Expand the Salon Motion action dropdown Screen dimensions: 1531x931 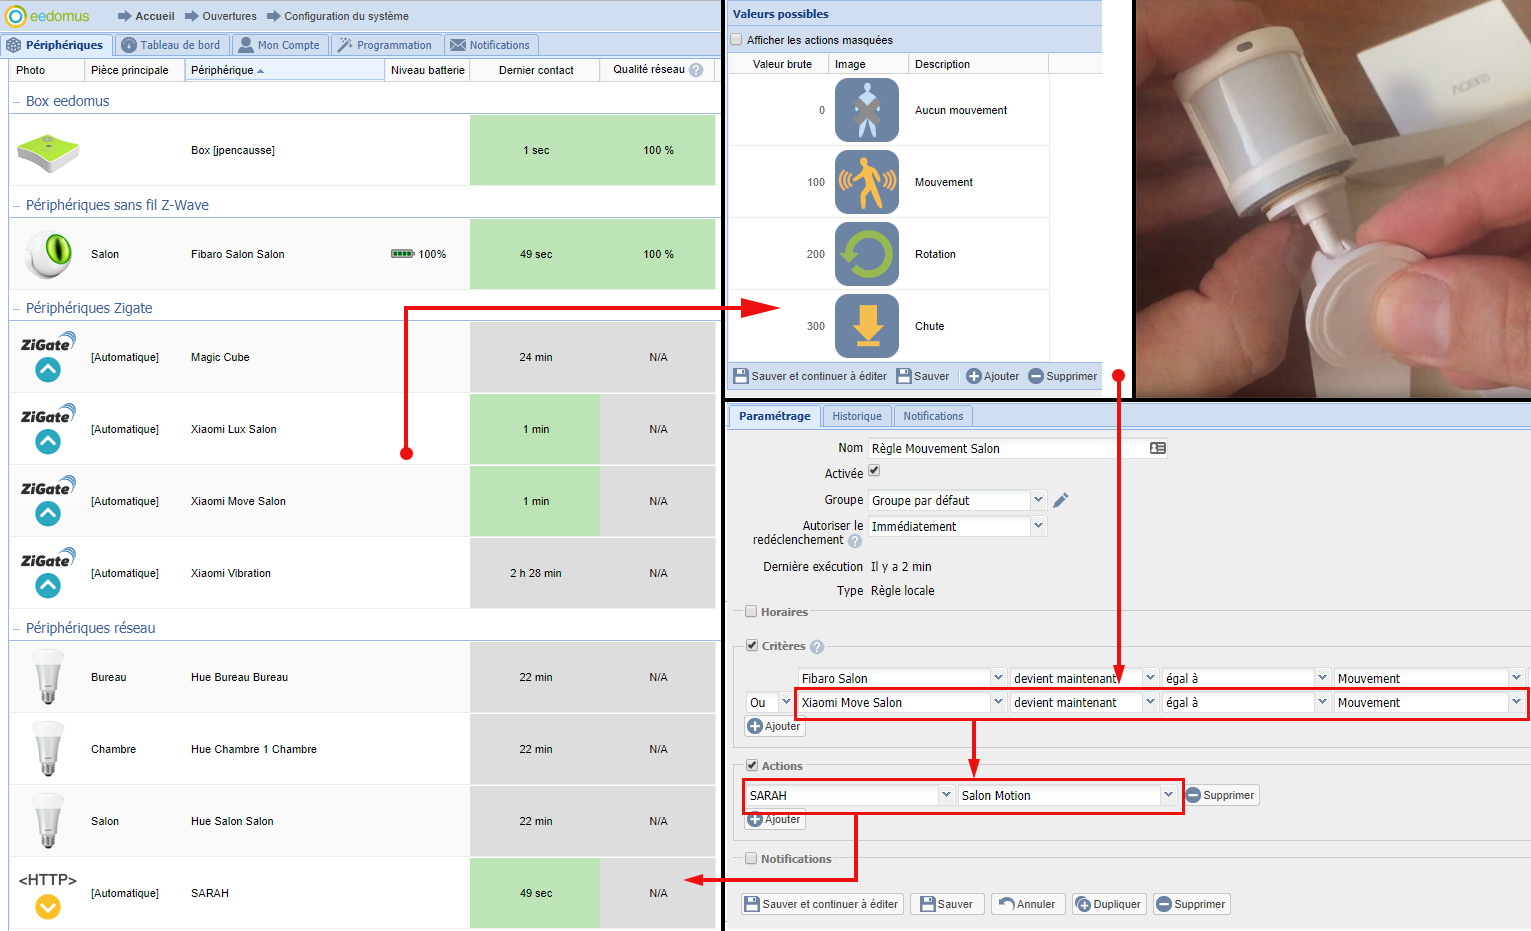(x=1167, y=795)
